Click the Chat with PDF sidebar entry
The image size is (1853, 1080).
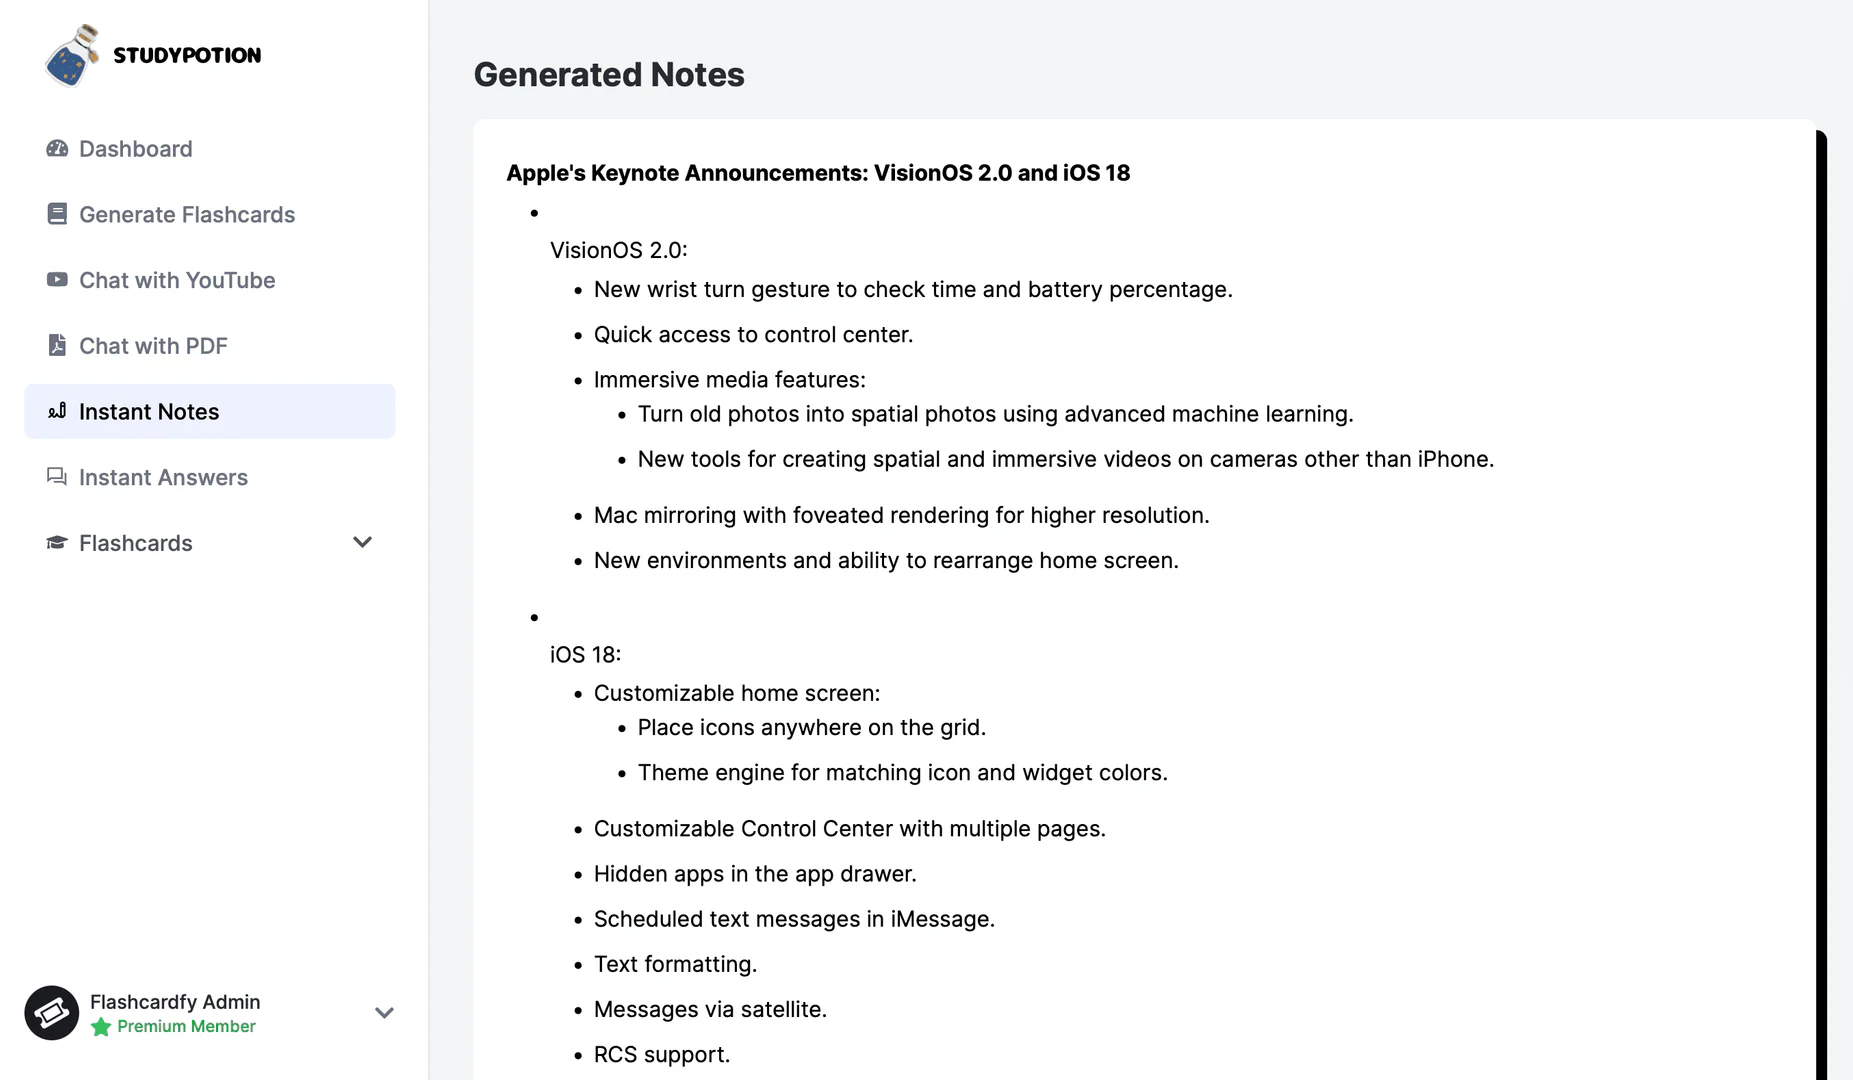154,345
